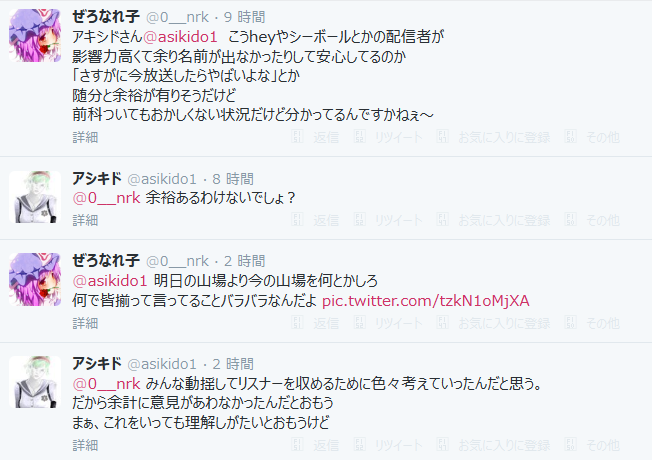This screenshot has width=652, height=460.
Task: Expand 詳細 under the first tweet
Action: point(85,137)
